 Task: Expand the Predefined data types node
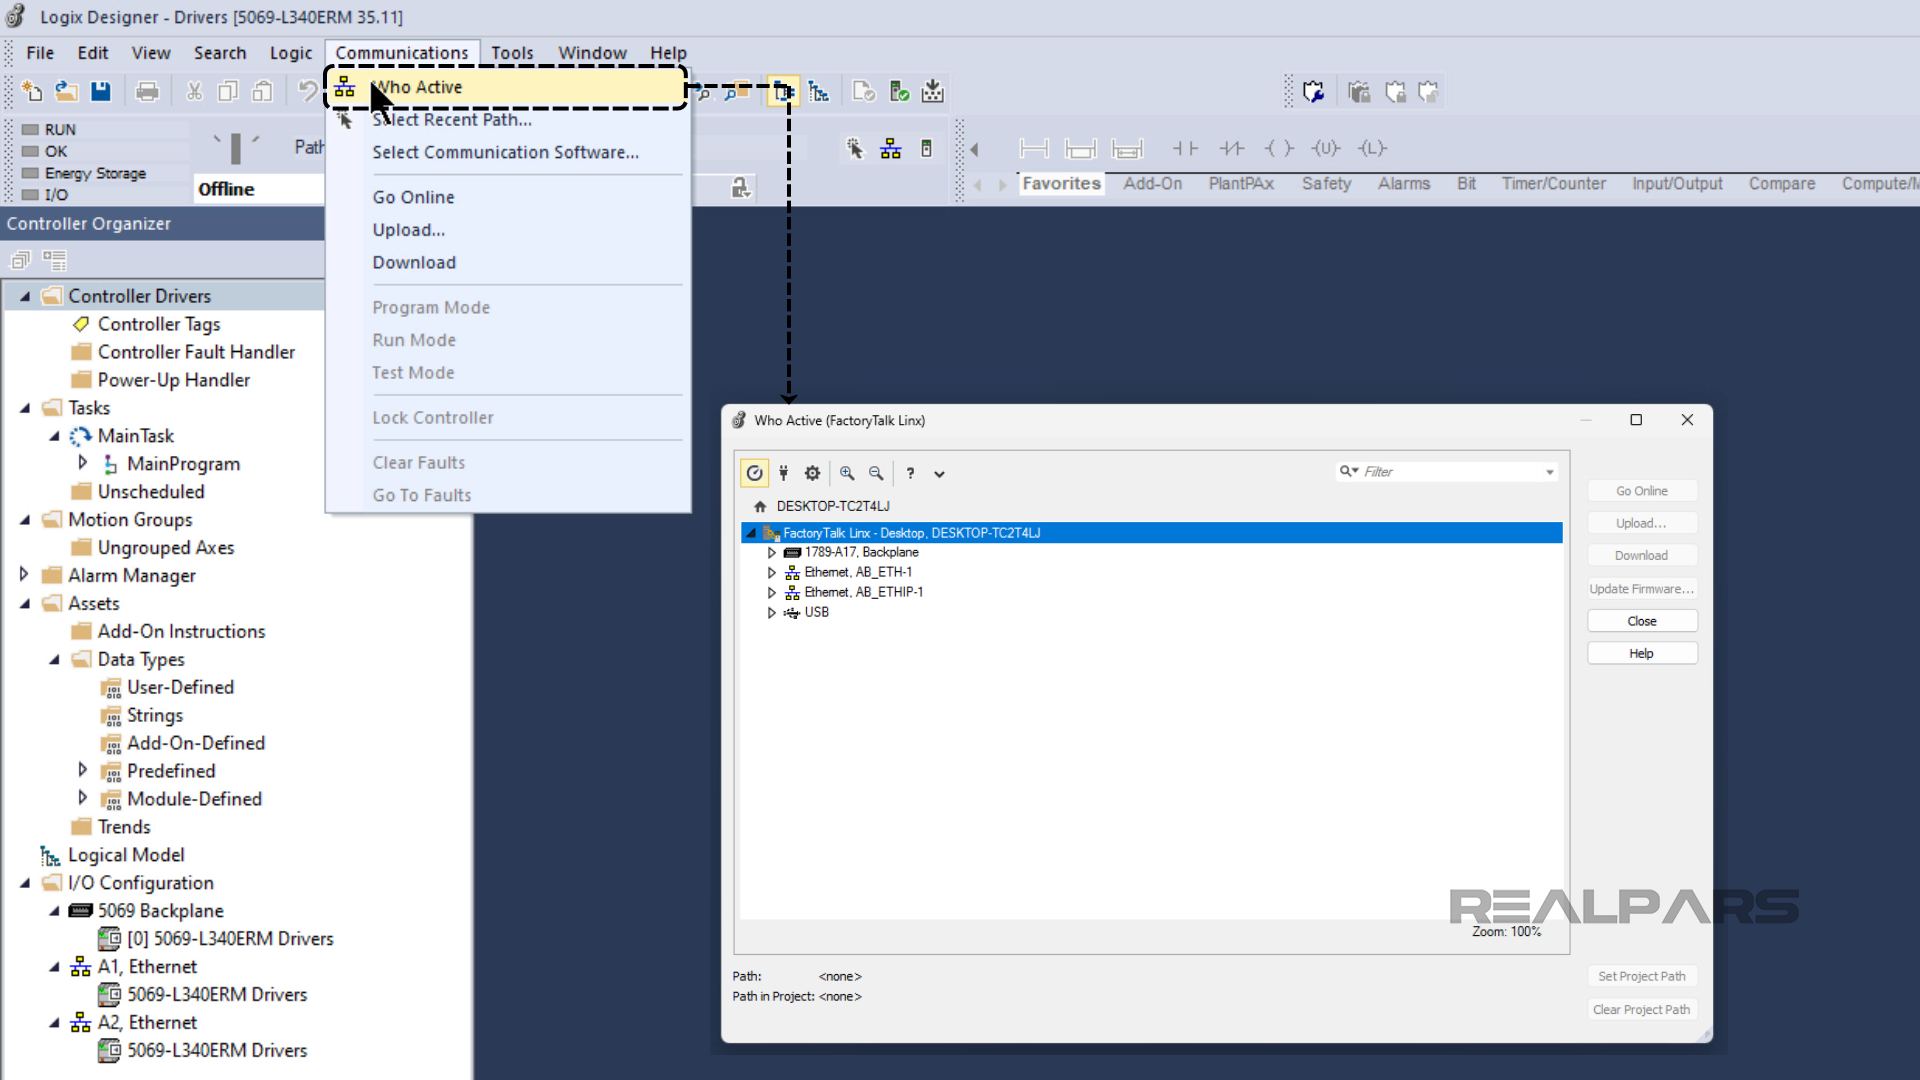tap(83, 770)
